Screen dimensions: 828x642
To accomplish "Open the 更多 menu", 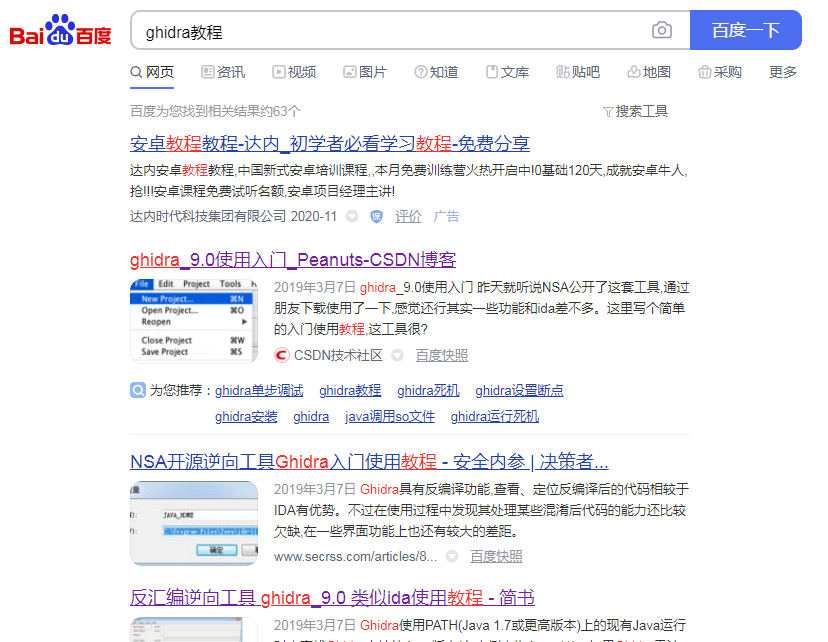I will point(783,72).
